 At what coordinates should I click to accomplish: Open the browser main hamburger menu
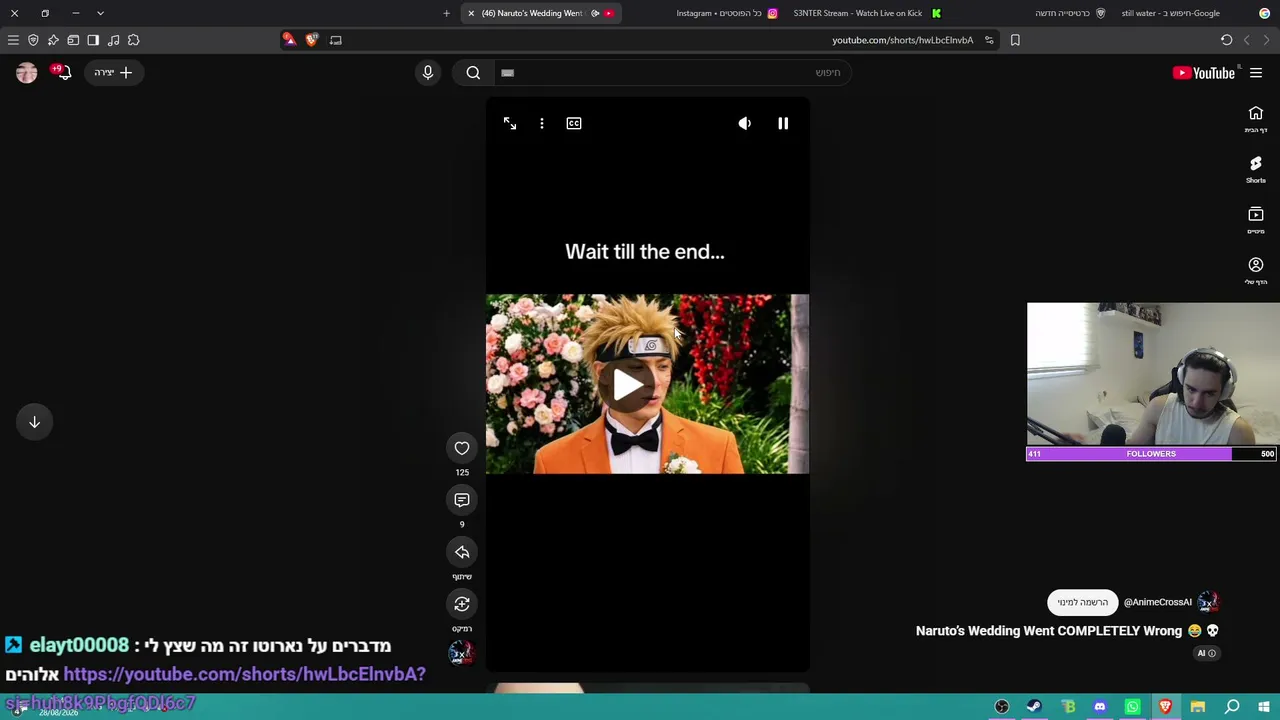(x=13, y=40)
